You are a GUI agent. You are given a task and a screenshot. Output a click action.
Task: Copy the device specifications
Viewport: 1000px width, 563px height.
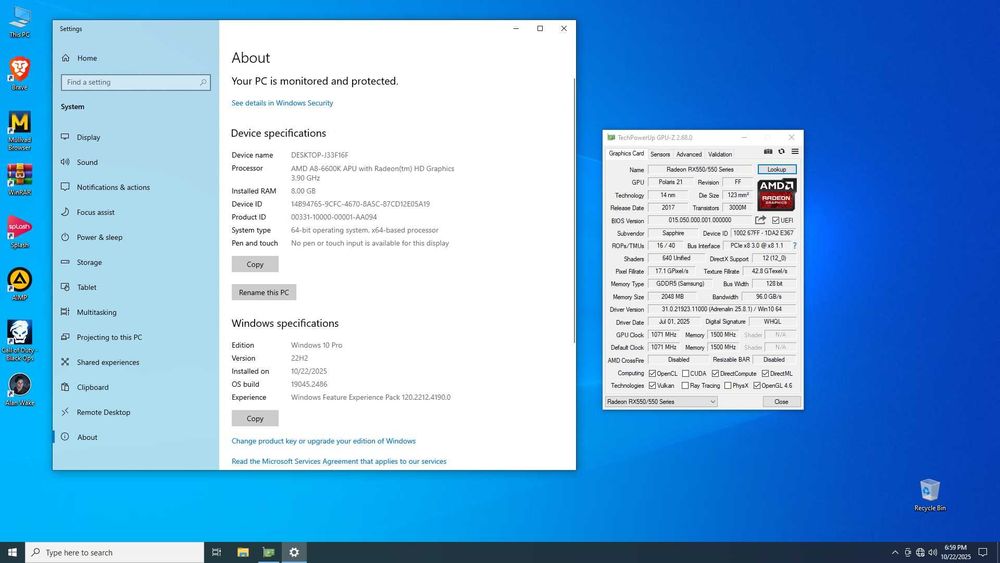(x=255, y=264)
